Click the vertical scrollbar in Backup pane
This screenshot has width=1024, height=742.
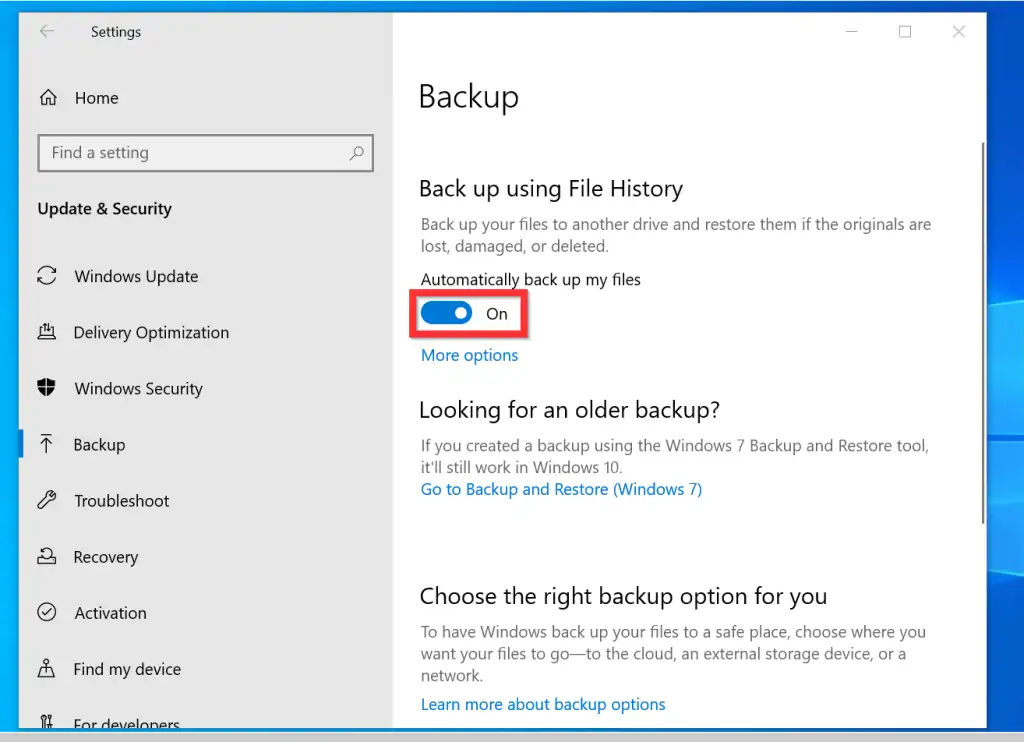point(983,330)
